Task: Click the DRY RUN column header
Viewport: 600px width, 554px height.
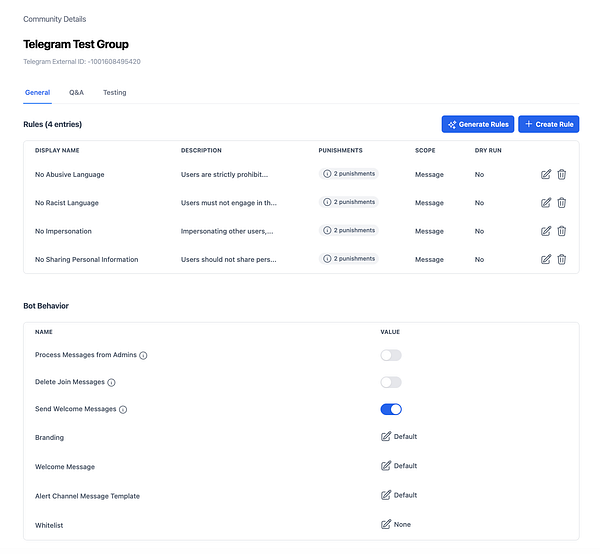Action: [x=488, y=150]
